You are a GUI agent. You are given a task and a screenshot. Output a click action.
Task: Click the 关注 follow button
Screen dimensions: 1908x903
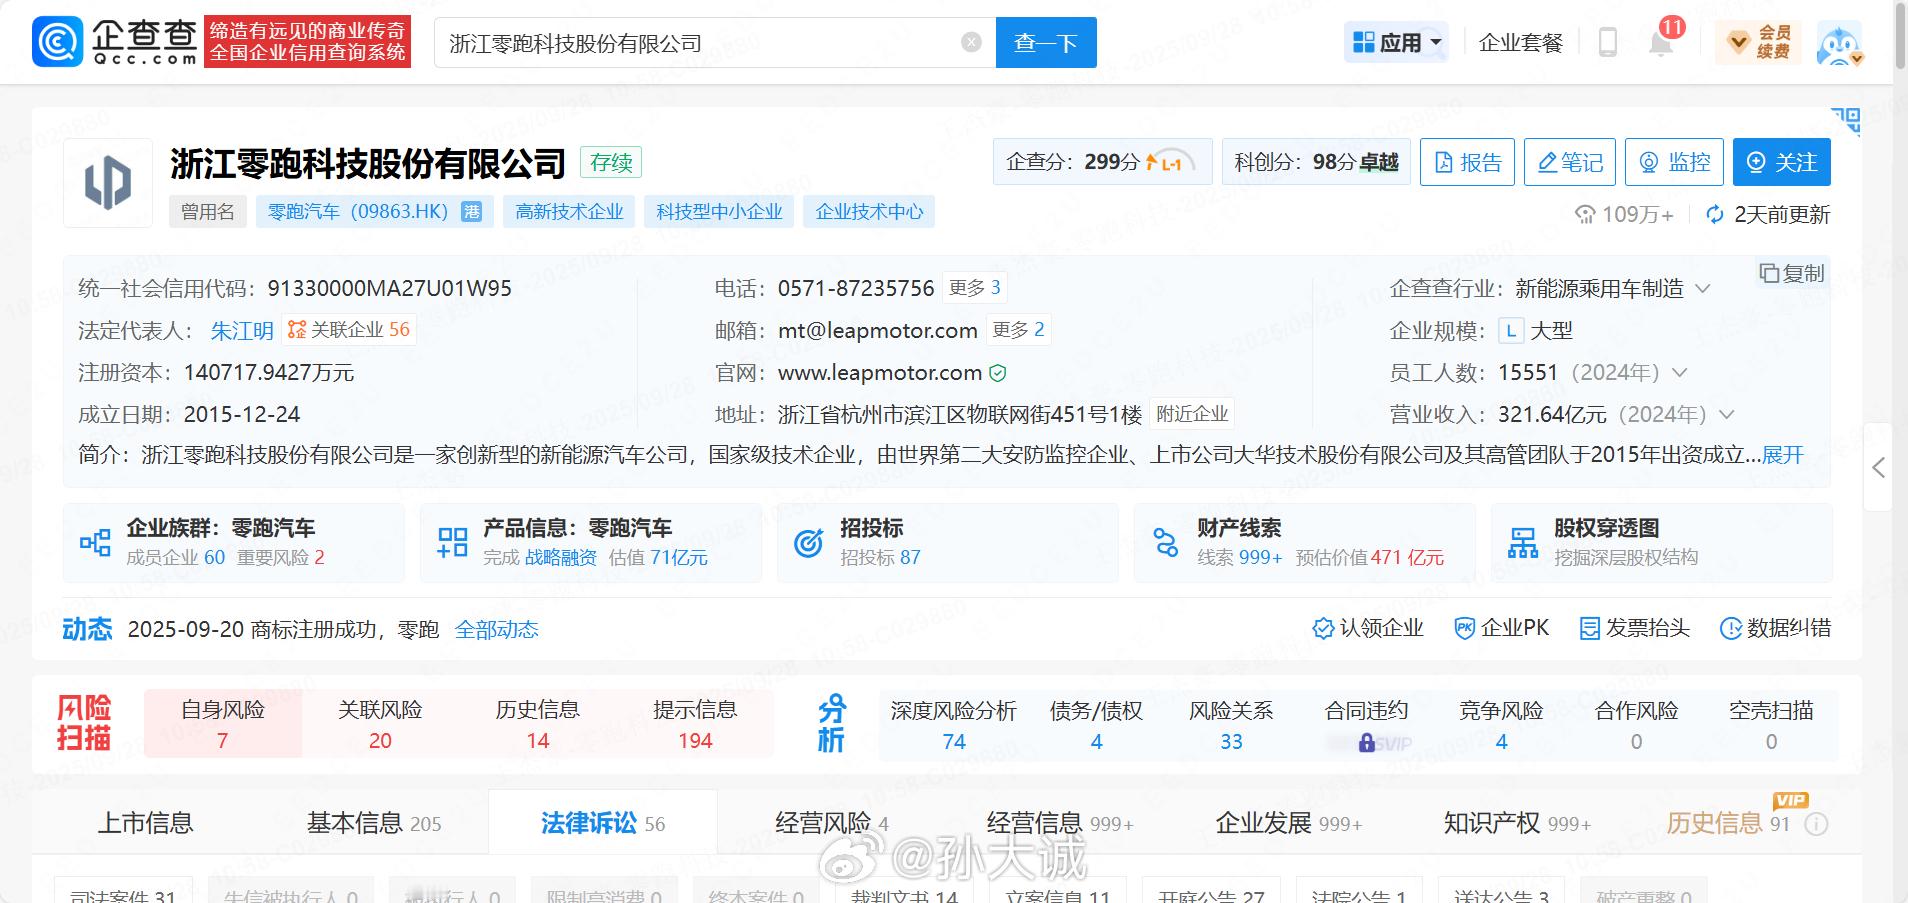(x=1782, y=162)
